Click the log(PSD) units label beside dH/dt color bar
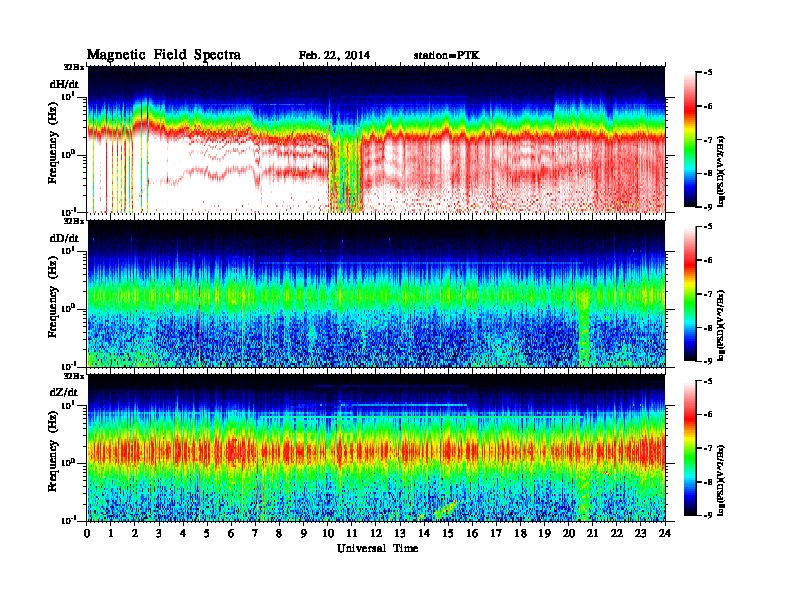792x612 pixels. tap(721, 170)
